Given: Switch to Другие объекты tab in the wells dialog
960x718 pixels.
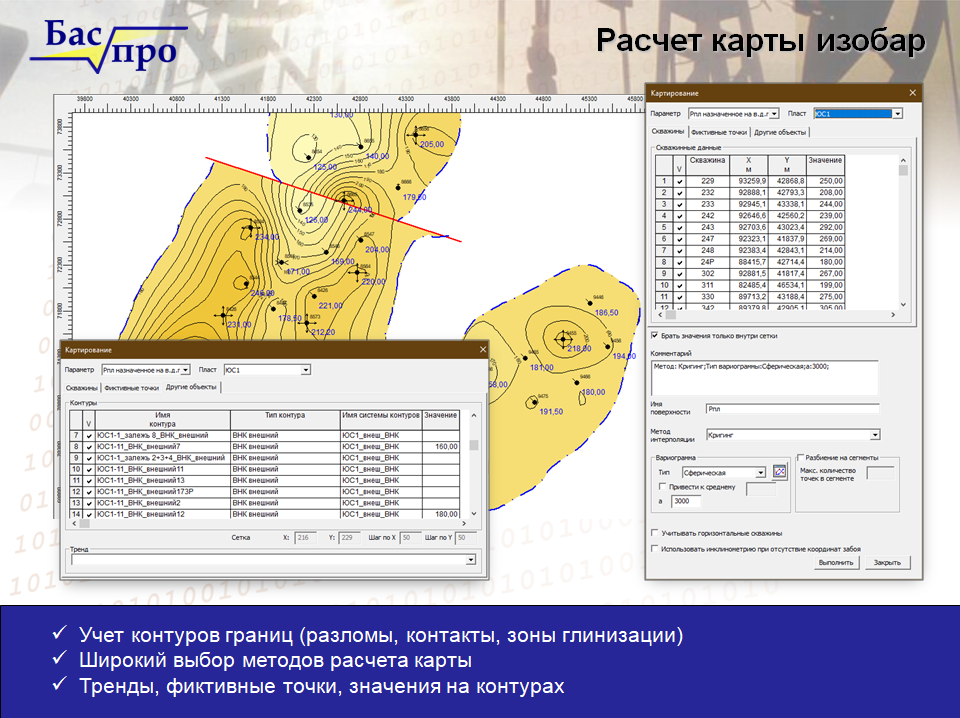Looking at the screenshot, I should [780, 132].
